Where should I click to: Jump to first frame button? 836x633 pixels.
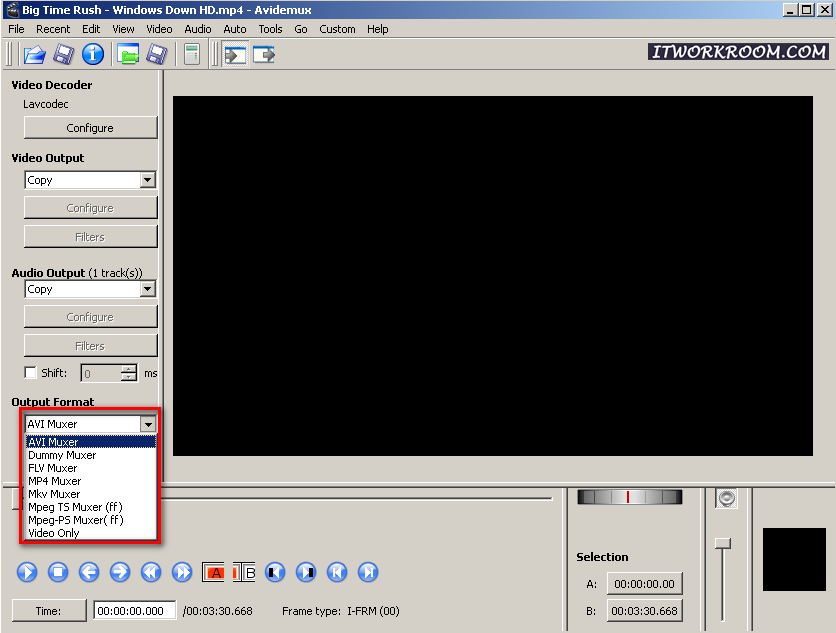pyautogui.click(x=337, y=572)
